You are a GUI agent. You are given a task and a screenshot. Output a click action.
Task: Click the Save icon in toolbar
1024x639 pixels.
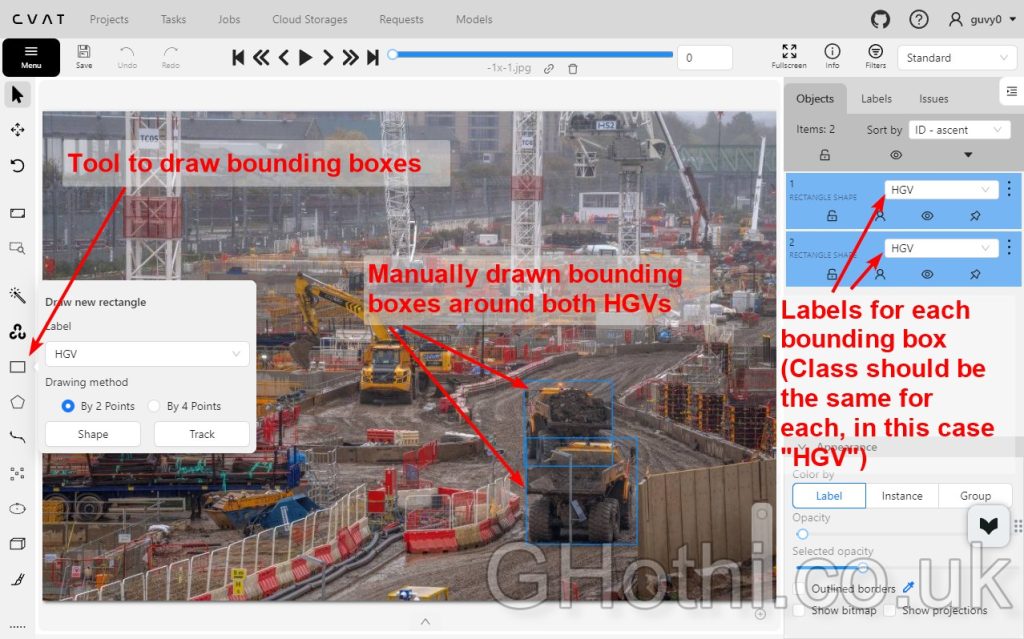tap(84, 56)
